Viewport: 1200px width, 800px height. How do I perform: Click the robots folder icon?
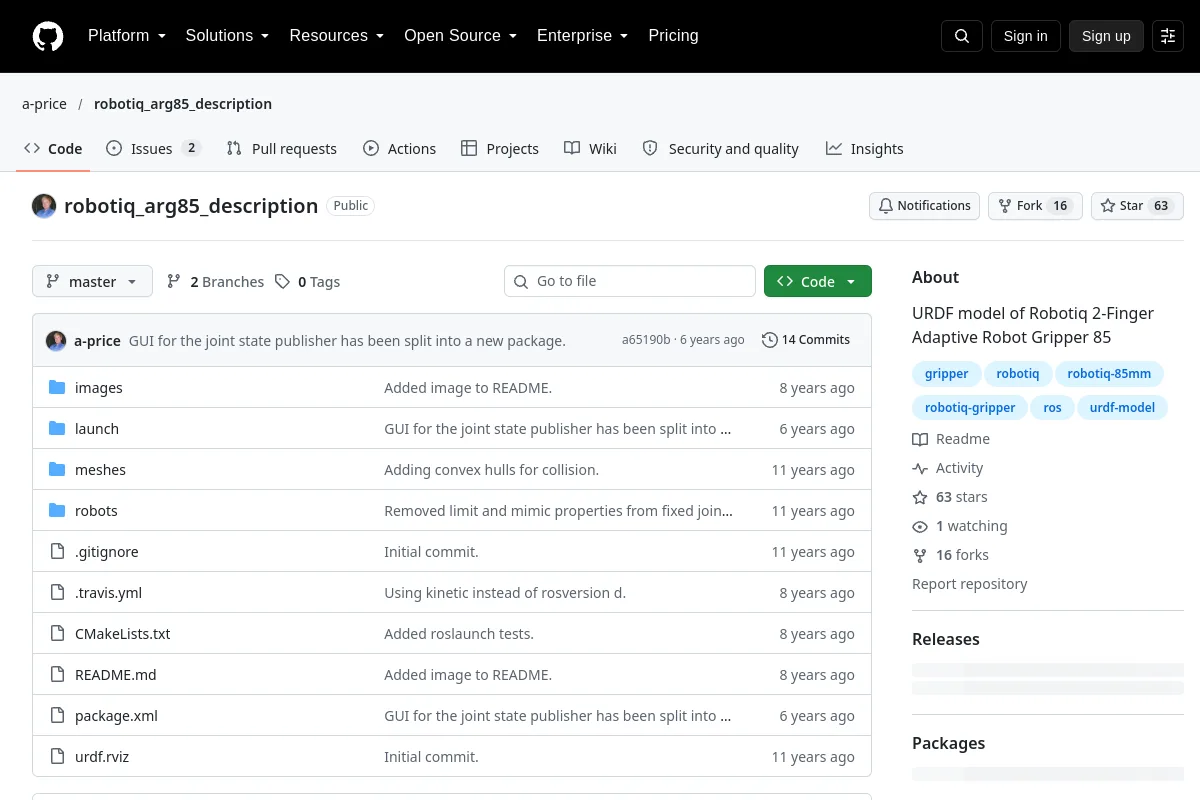tap(57, 511)
